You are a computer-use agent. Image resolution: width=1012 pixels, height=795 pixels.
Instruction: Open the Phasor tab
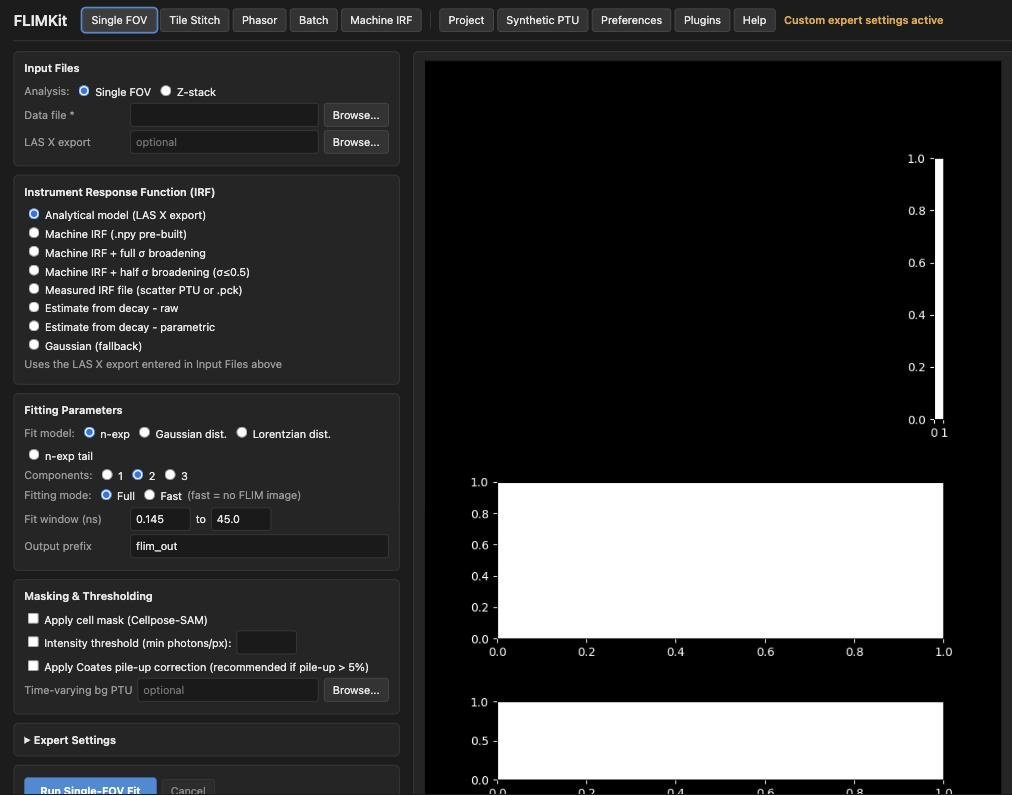point(259,20)
